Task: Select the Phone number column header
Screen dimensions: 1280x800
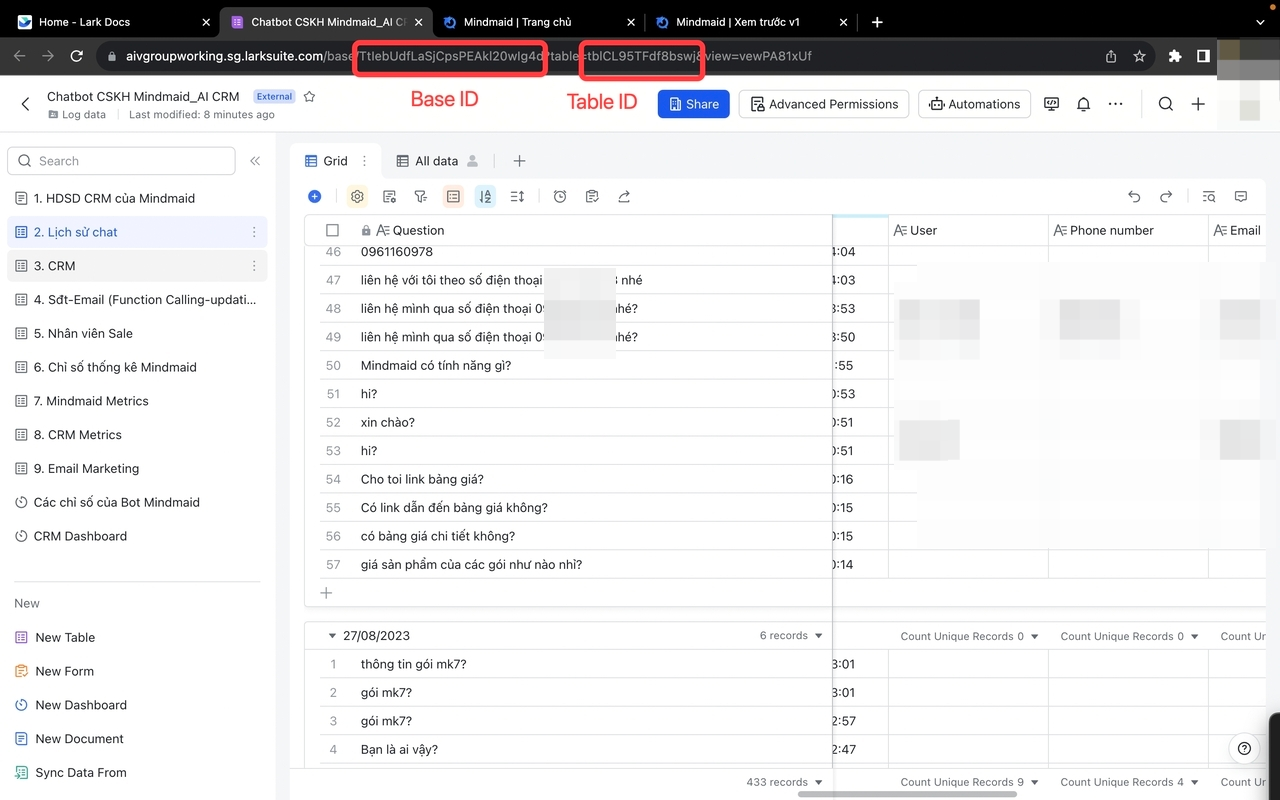Action: click(x=1128, y=230)
